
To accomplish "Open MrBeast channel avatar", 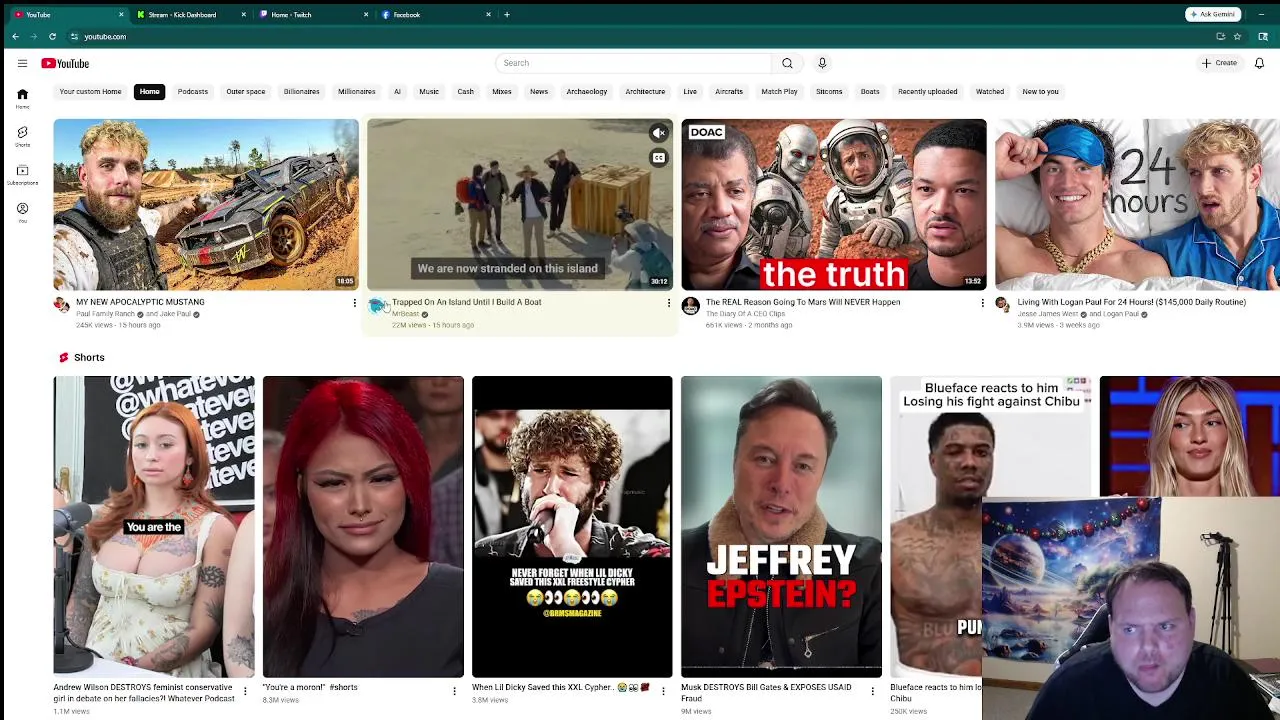I will 376,306.
